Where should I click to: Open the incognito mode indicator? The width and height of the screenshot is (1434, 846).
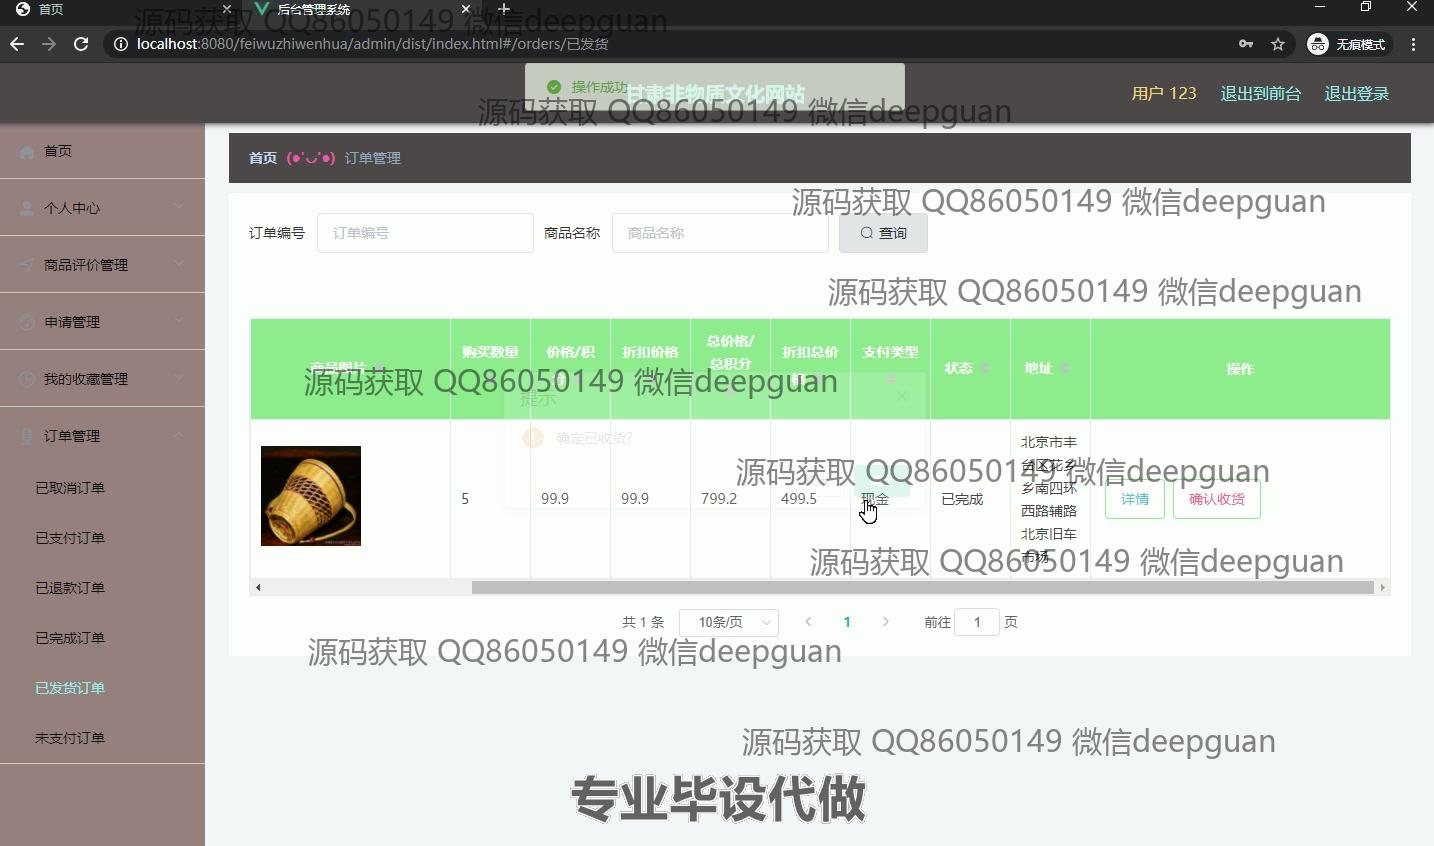tap(1347, 44)
